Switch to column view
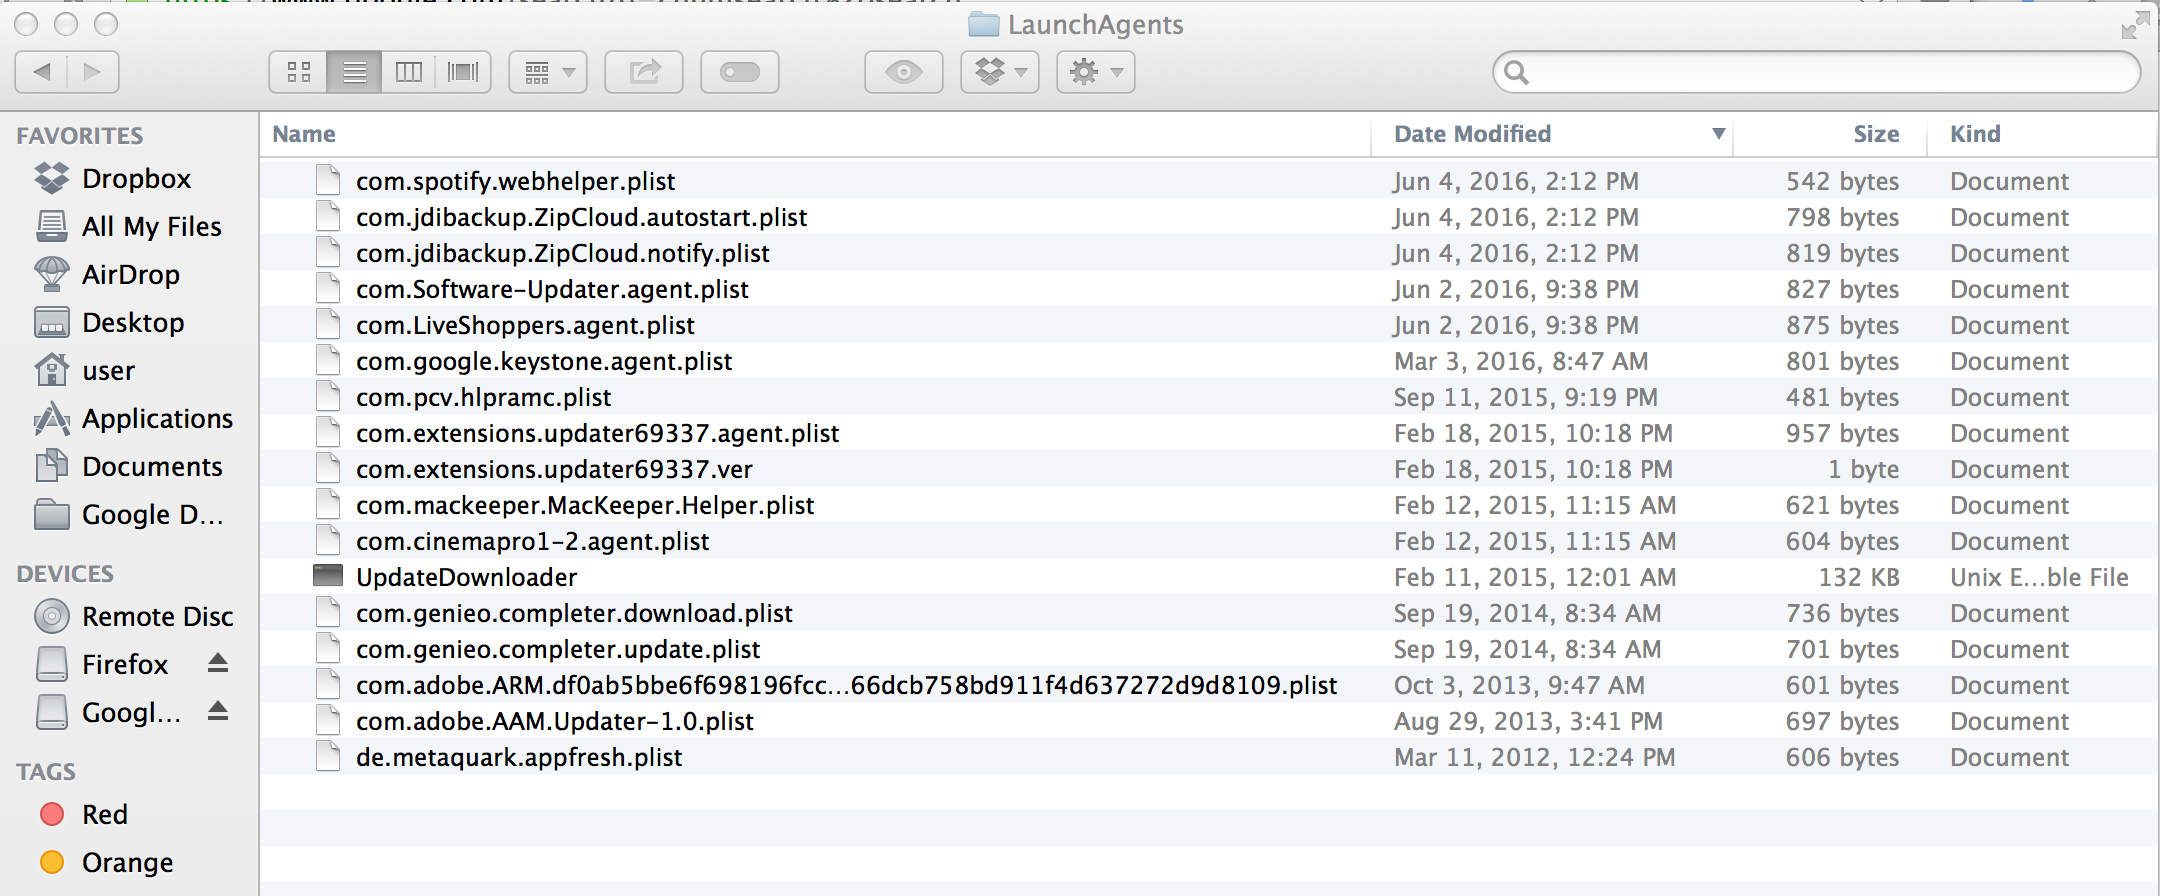2160x896 pixels. pyautogui.click(x=409, y=72)
